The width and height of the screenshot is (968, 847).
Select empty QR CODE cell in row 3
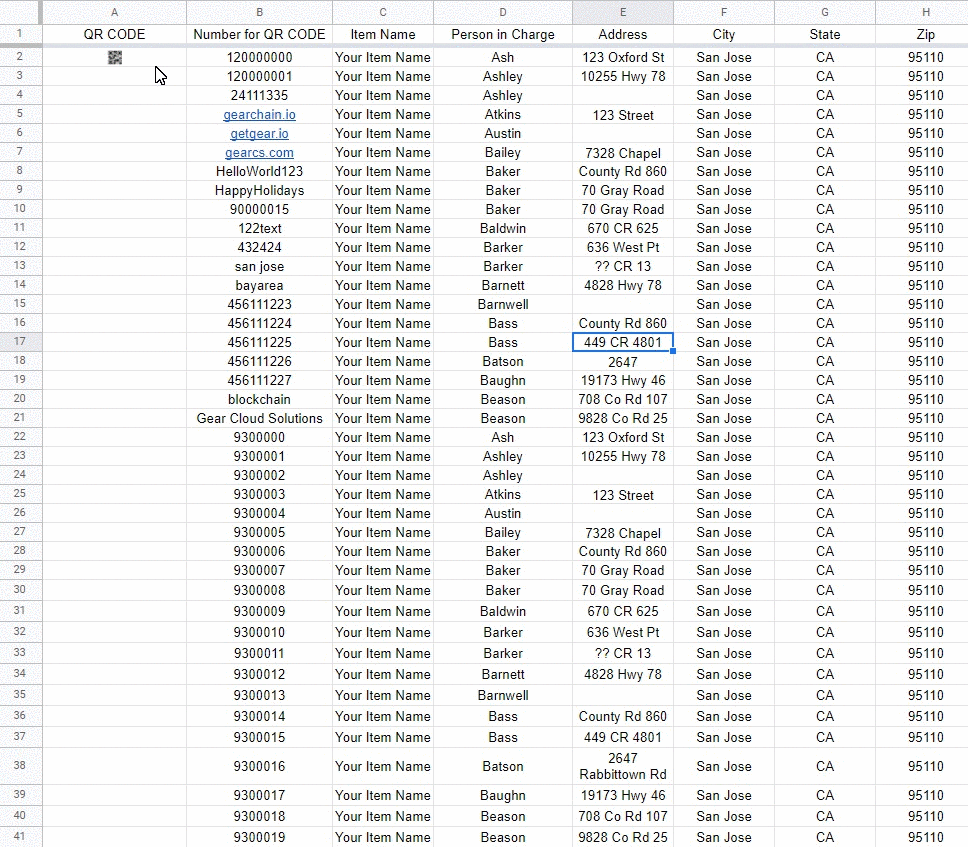114,77
